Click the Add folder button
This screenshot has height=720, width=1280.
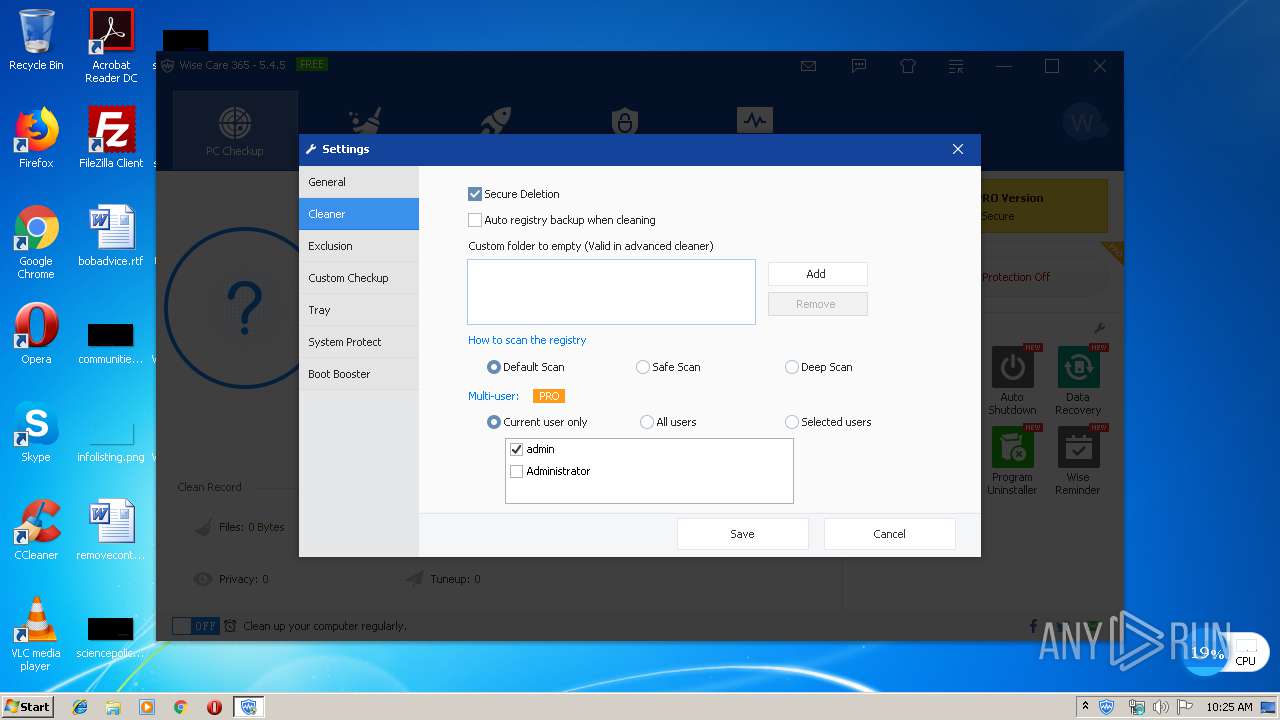817,274
